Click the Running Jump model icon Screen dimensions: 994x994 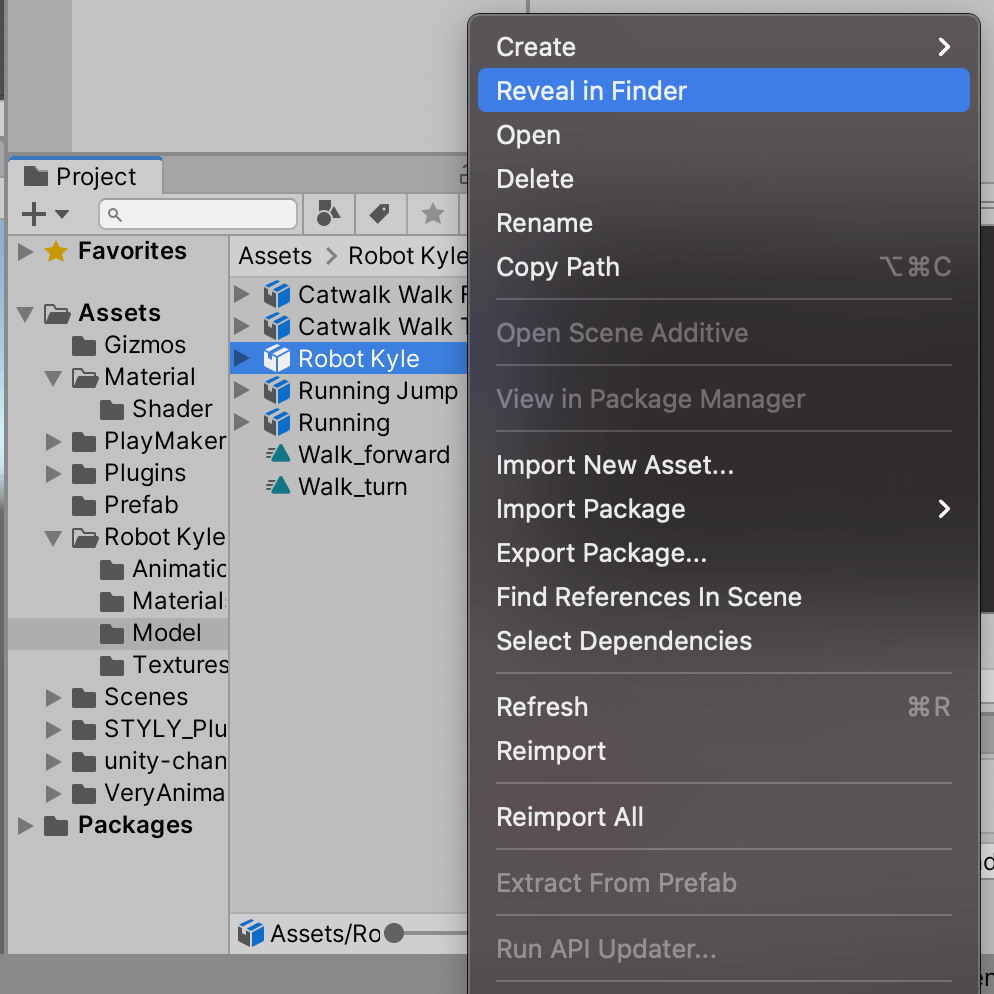click(x=277, y=390)
